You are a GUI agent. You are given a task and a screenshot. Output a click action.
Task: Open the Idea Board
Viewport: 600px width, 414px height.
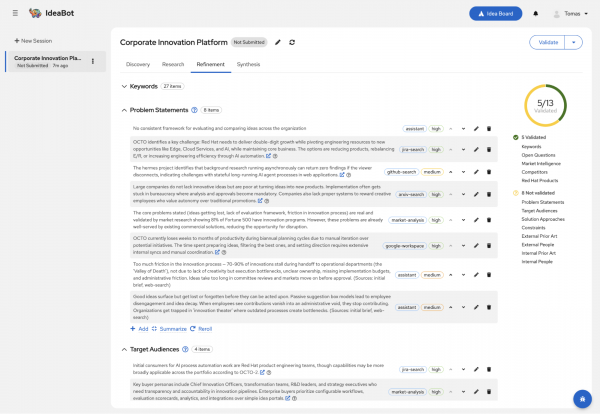tap(496, 14)
